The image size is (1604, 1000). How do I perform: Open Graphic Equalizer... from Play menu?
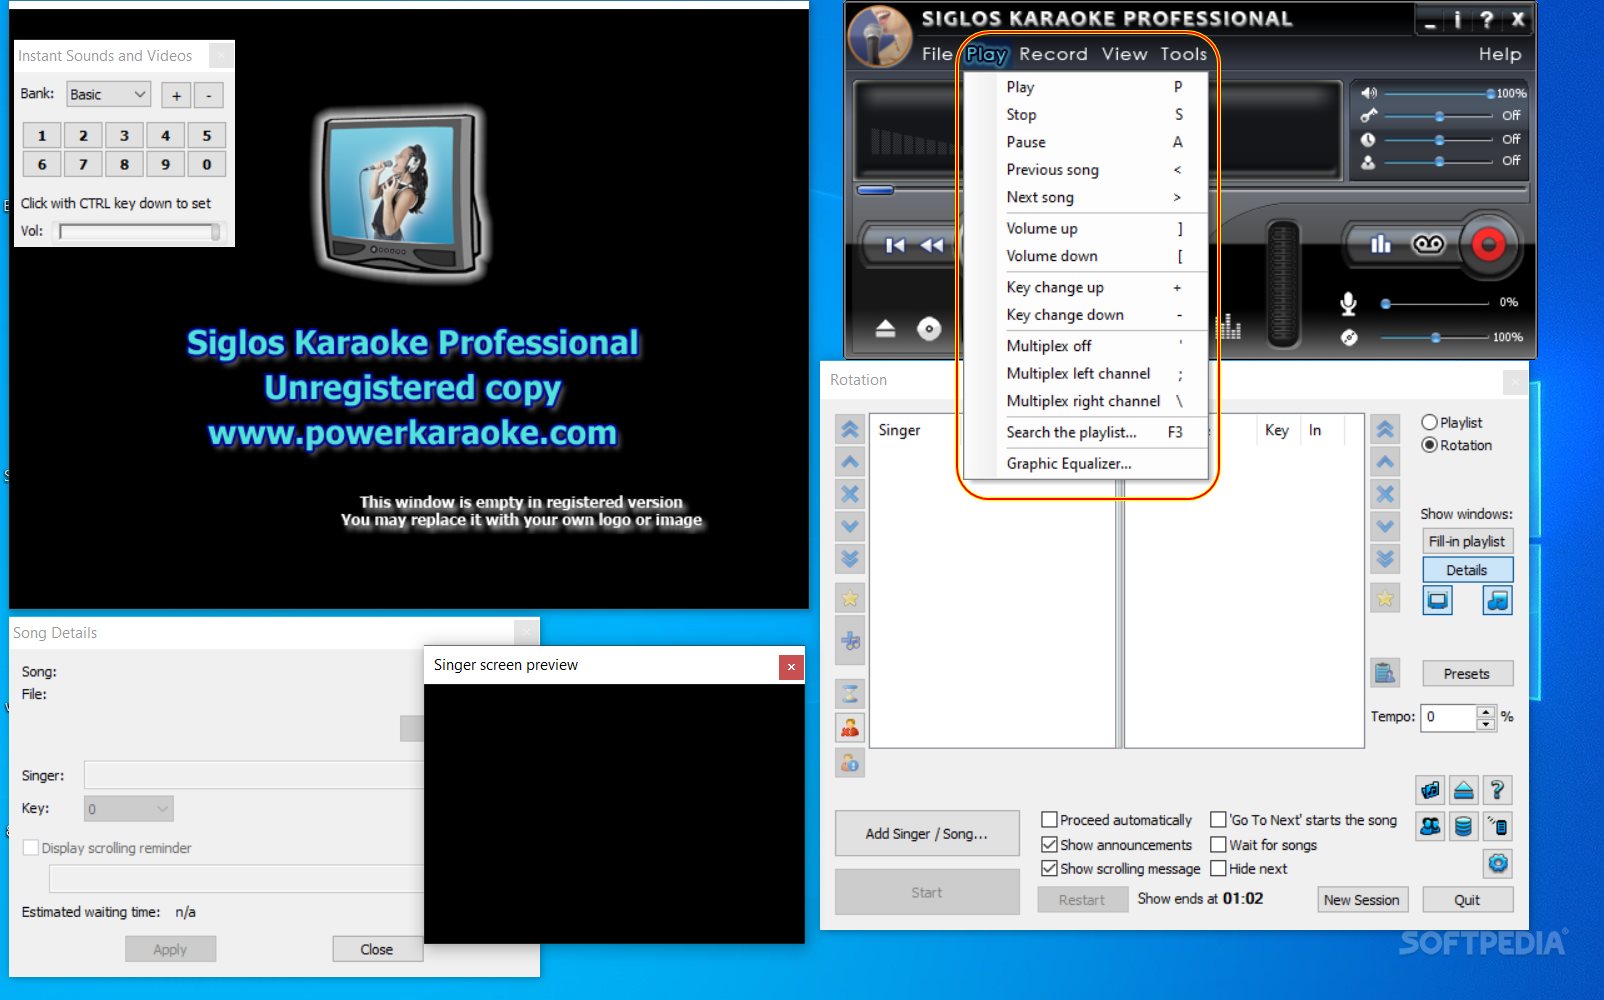1085,463
